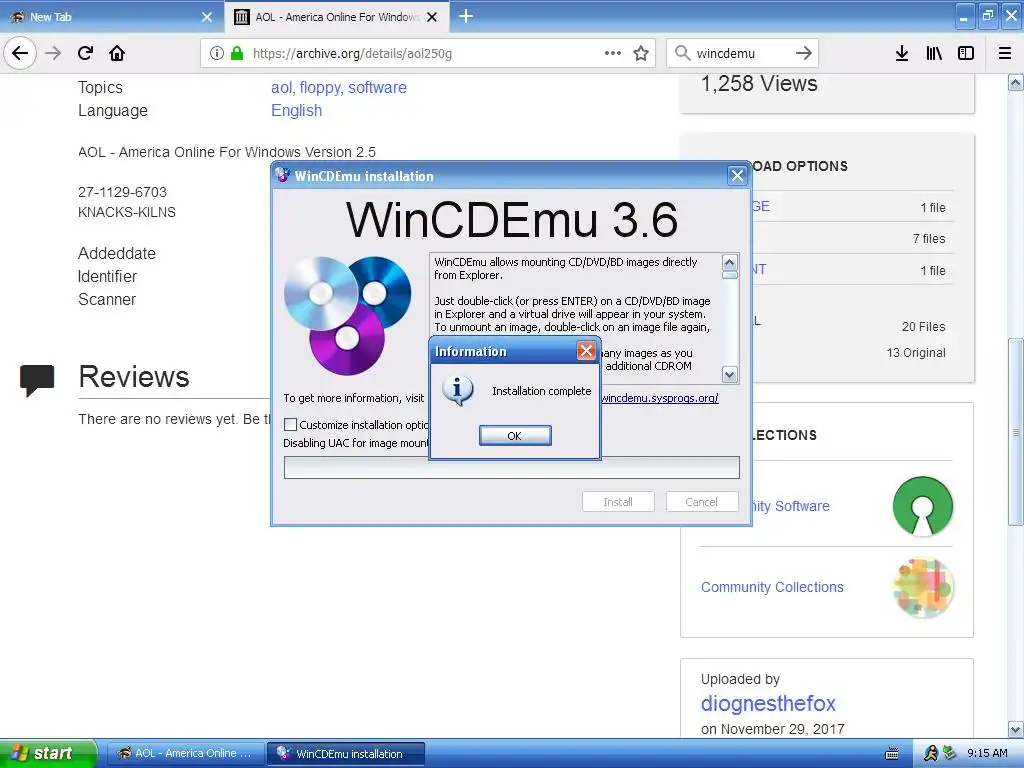1024x768 pixels.
Task: Click the grayed Cancel button
Action: pos(701,502)
